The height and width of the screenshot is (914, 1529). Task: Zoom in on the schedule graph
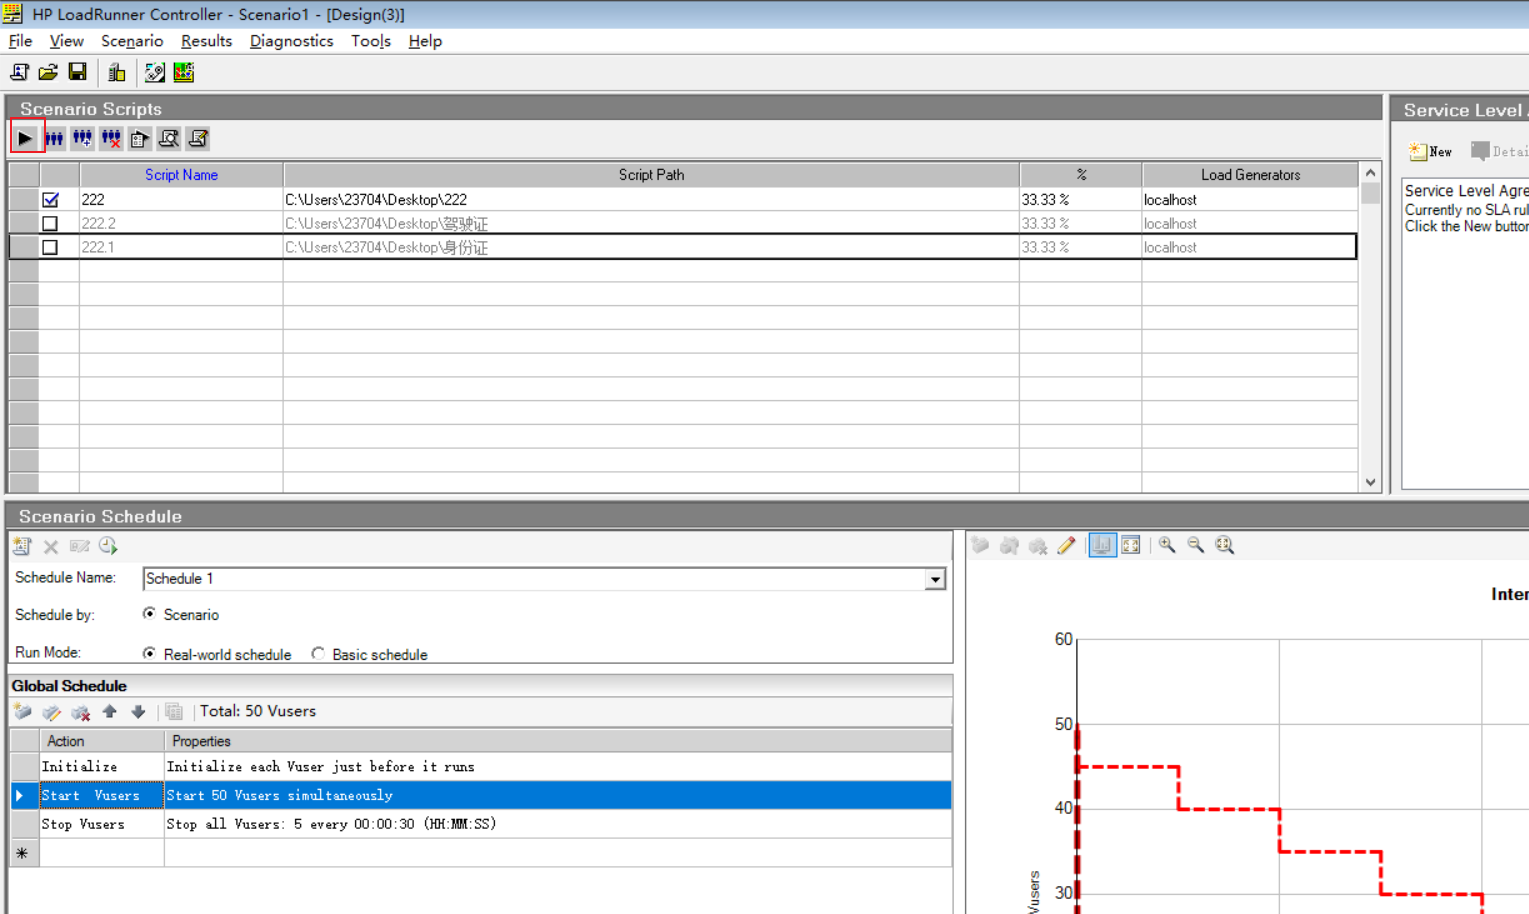[1167, 545]
